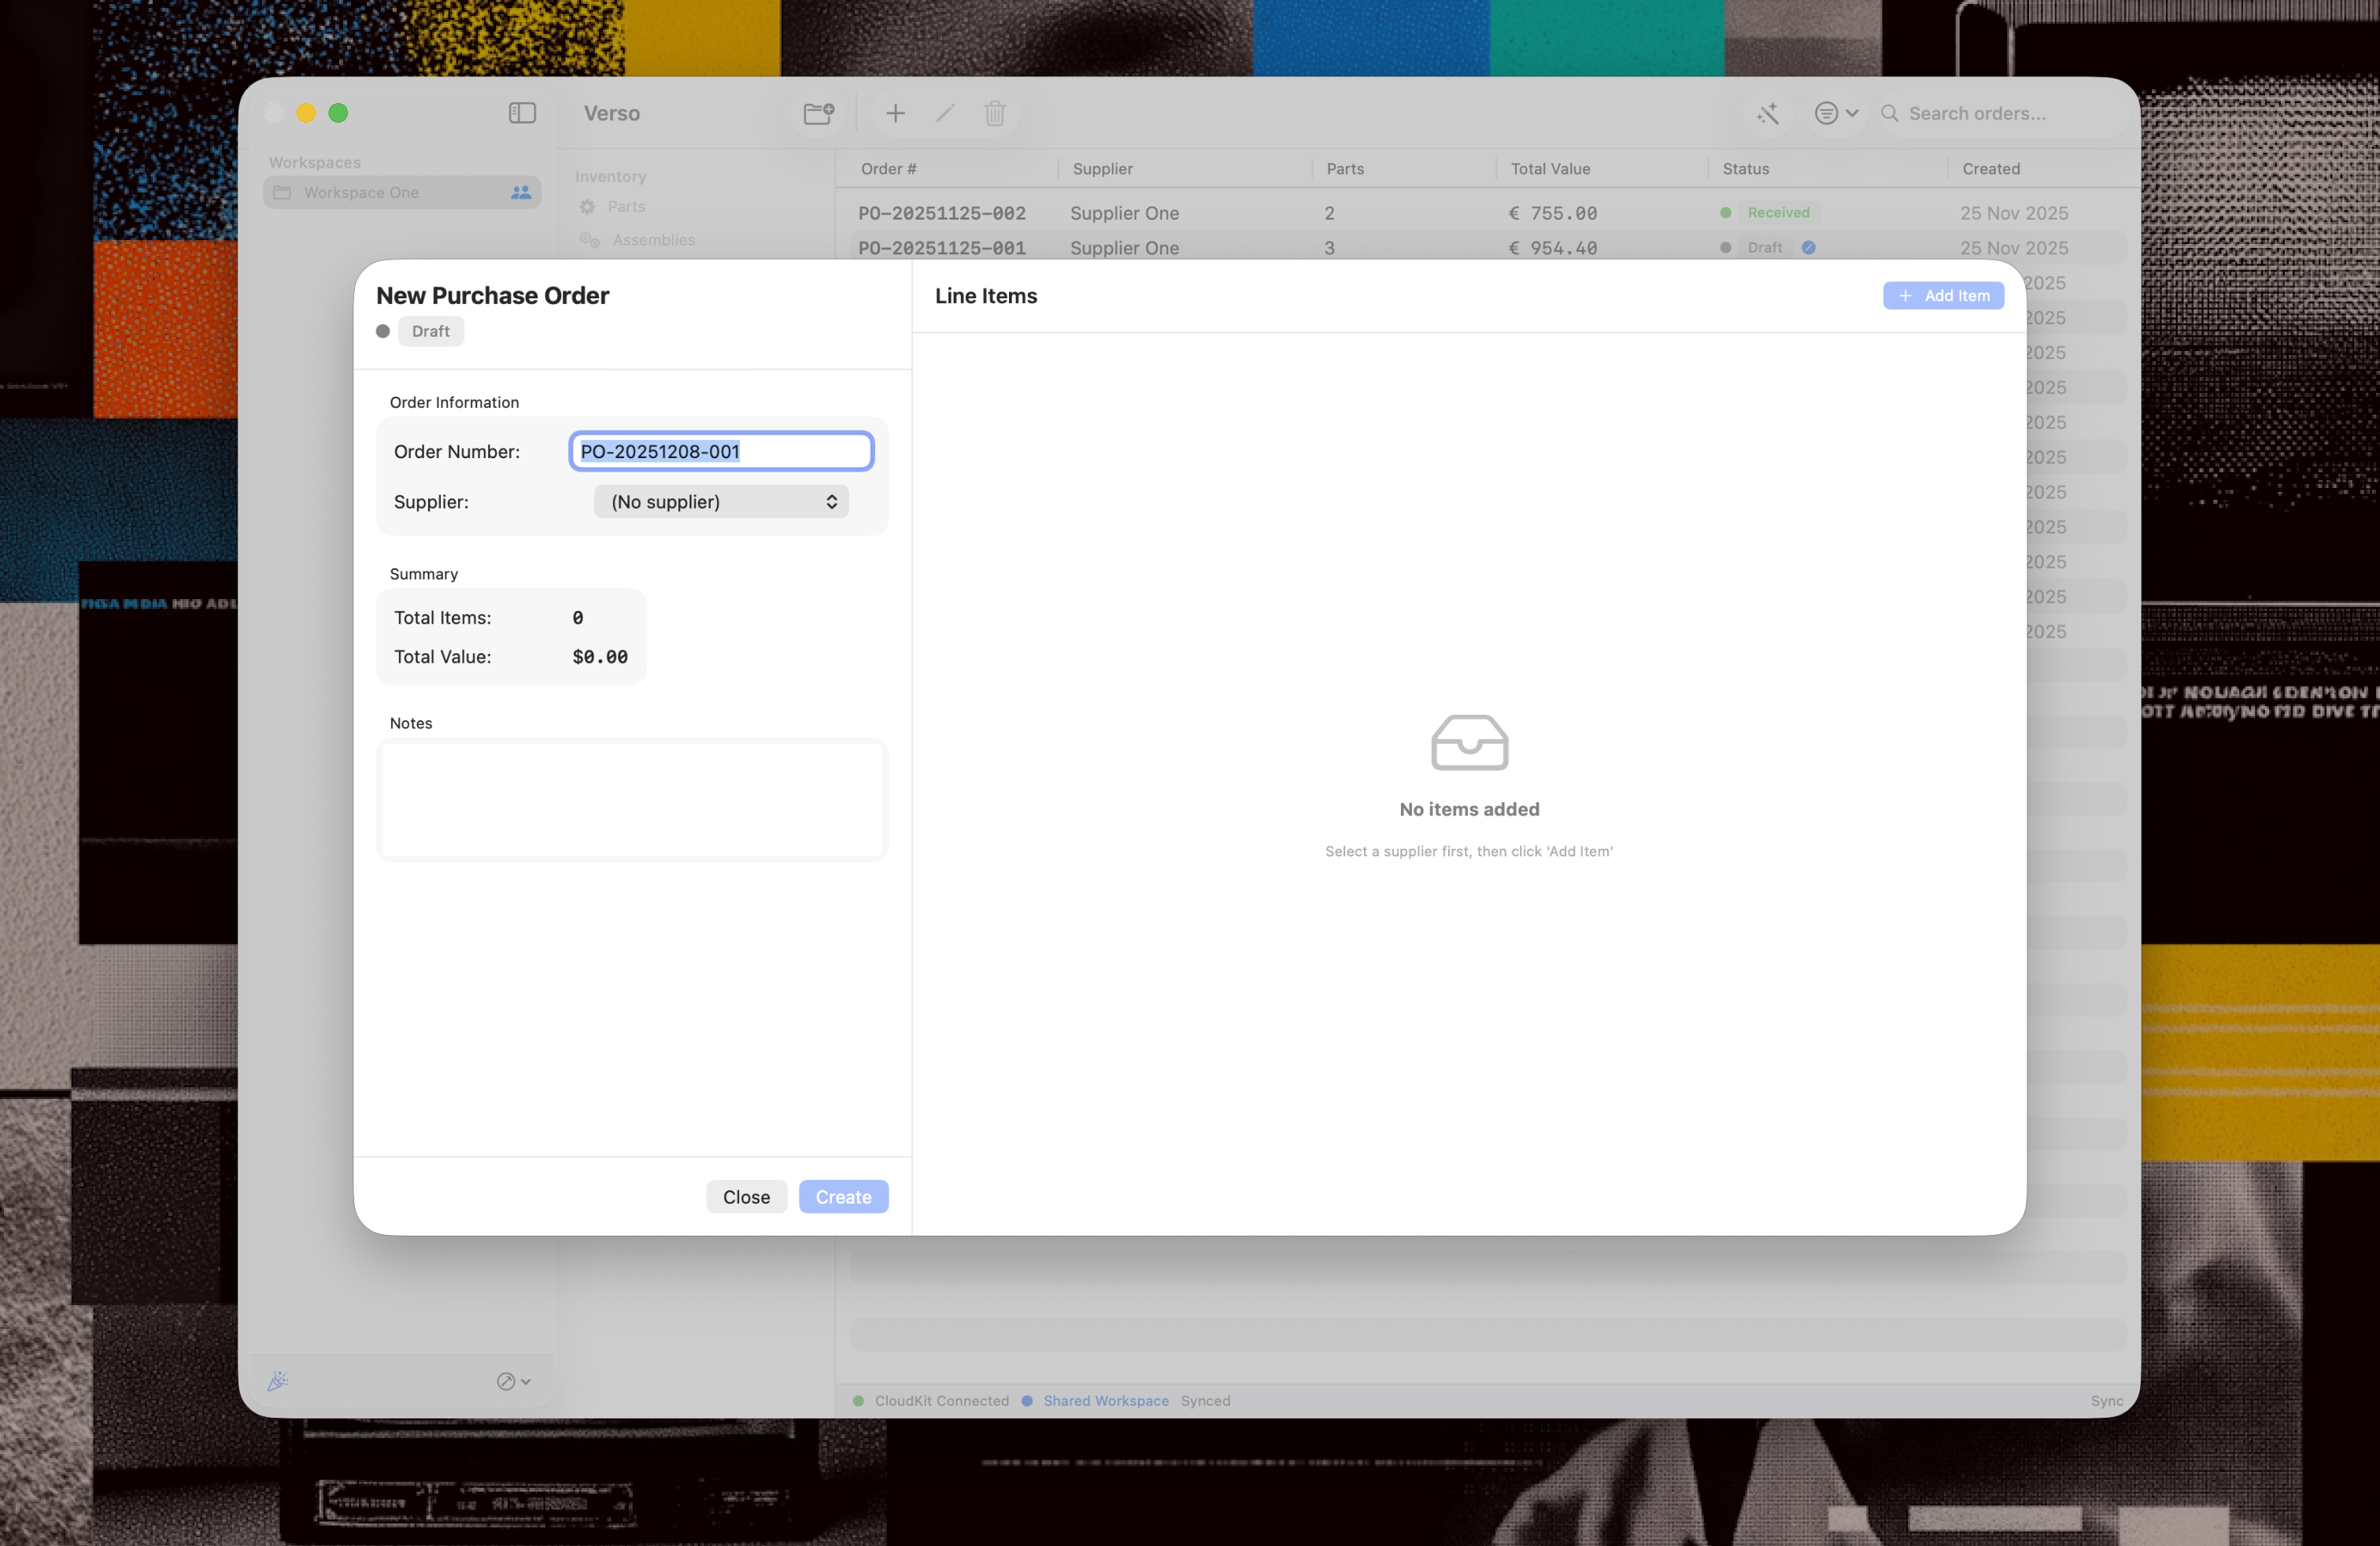Click the plus add order icon

pyautogui.click(x=895, y=113)
